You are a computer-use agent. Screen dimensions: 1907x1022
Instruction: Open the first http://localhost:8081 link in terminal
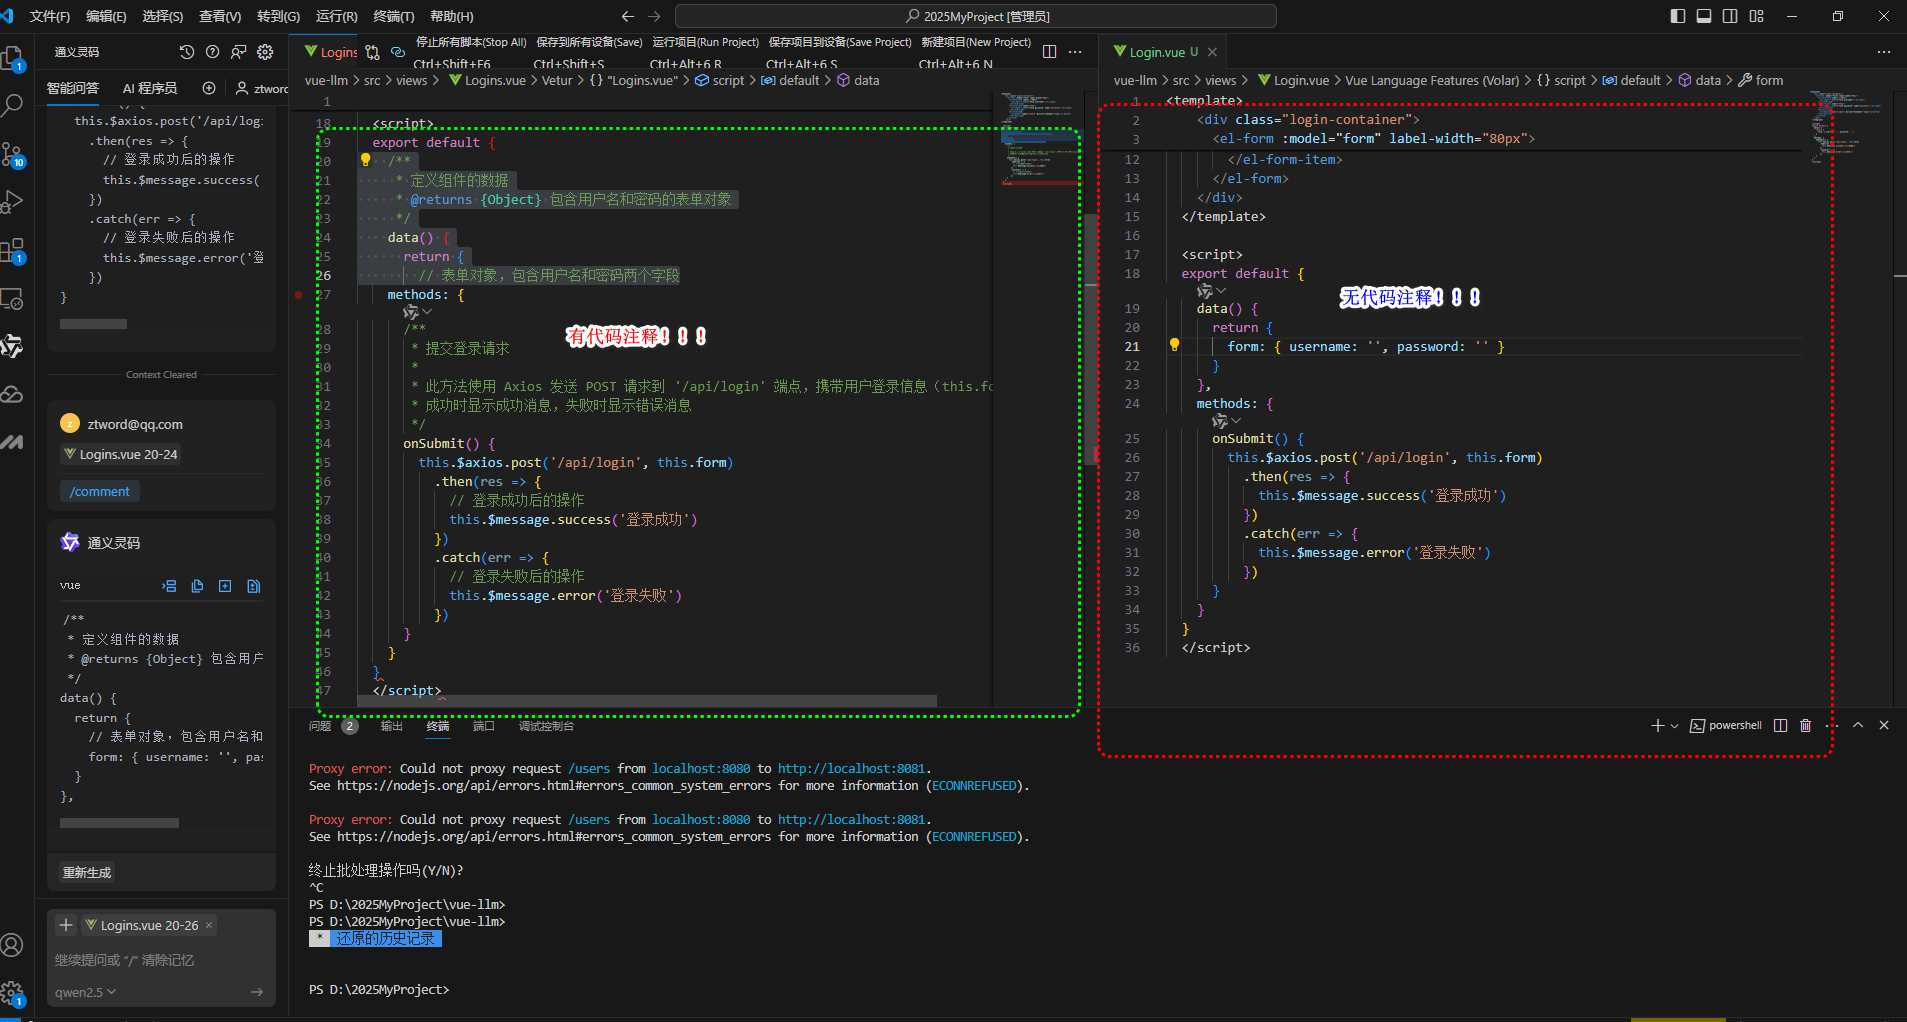coord(852,769)
